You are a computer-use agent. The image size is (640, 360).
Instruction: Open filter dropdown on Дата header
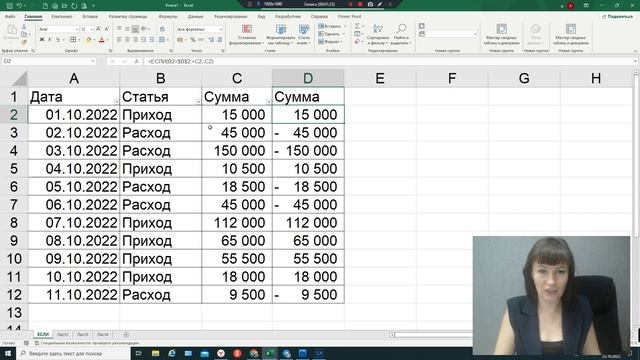116,102
